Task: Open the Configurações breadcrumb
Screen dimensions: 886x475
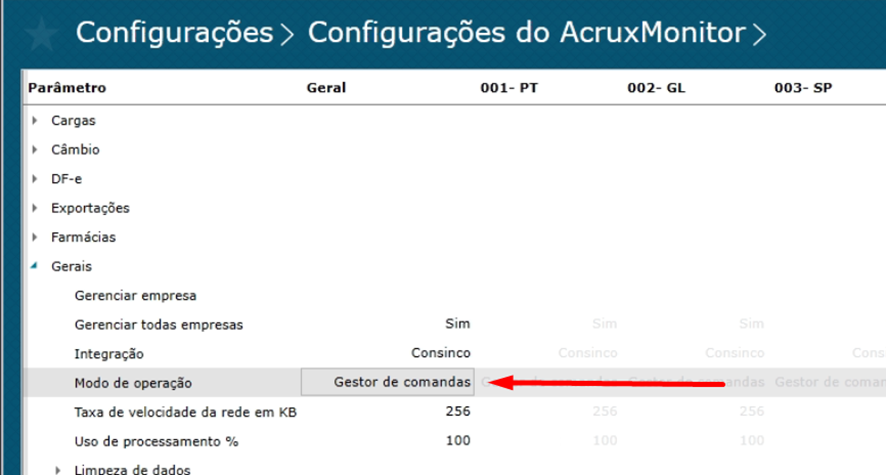Action: (x=175, y=33)
